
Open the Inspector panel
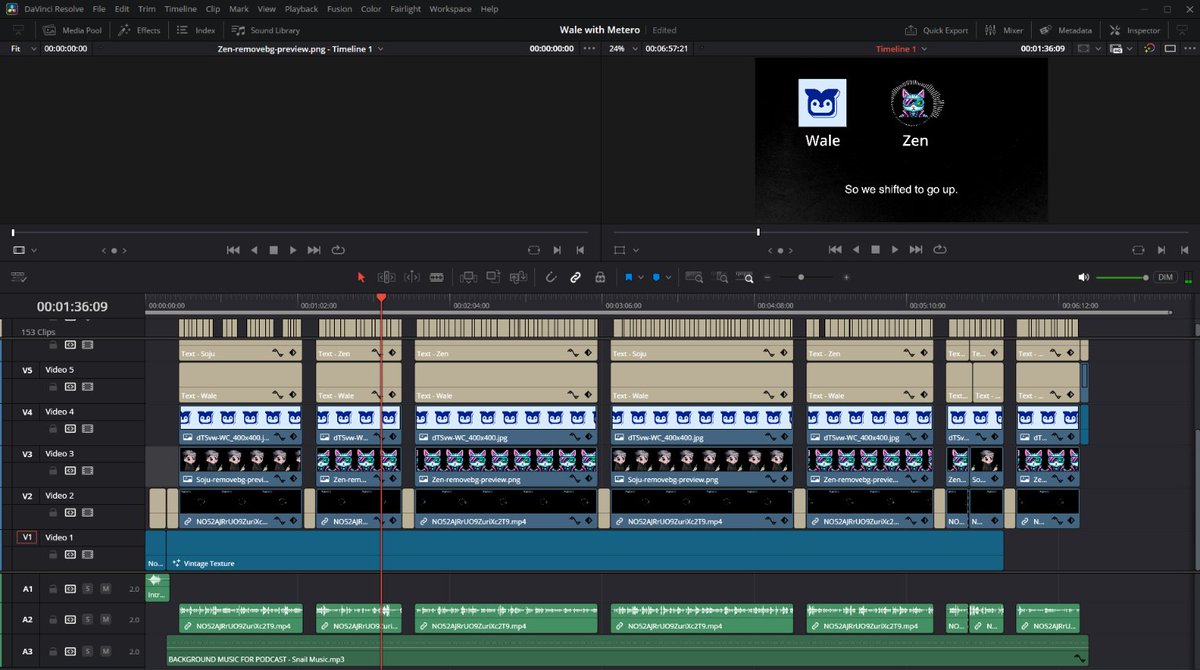tap(1135, 30)
